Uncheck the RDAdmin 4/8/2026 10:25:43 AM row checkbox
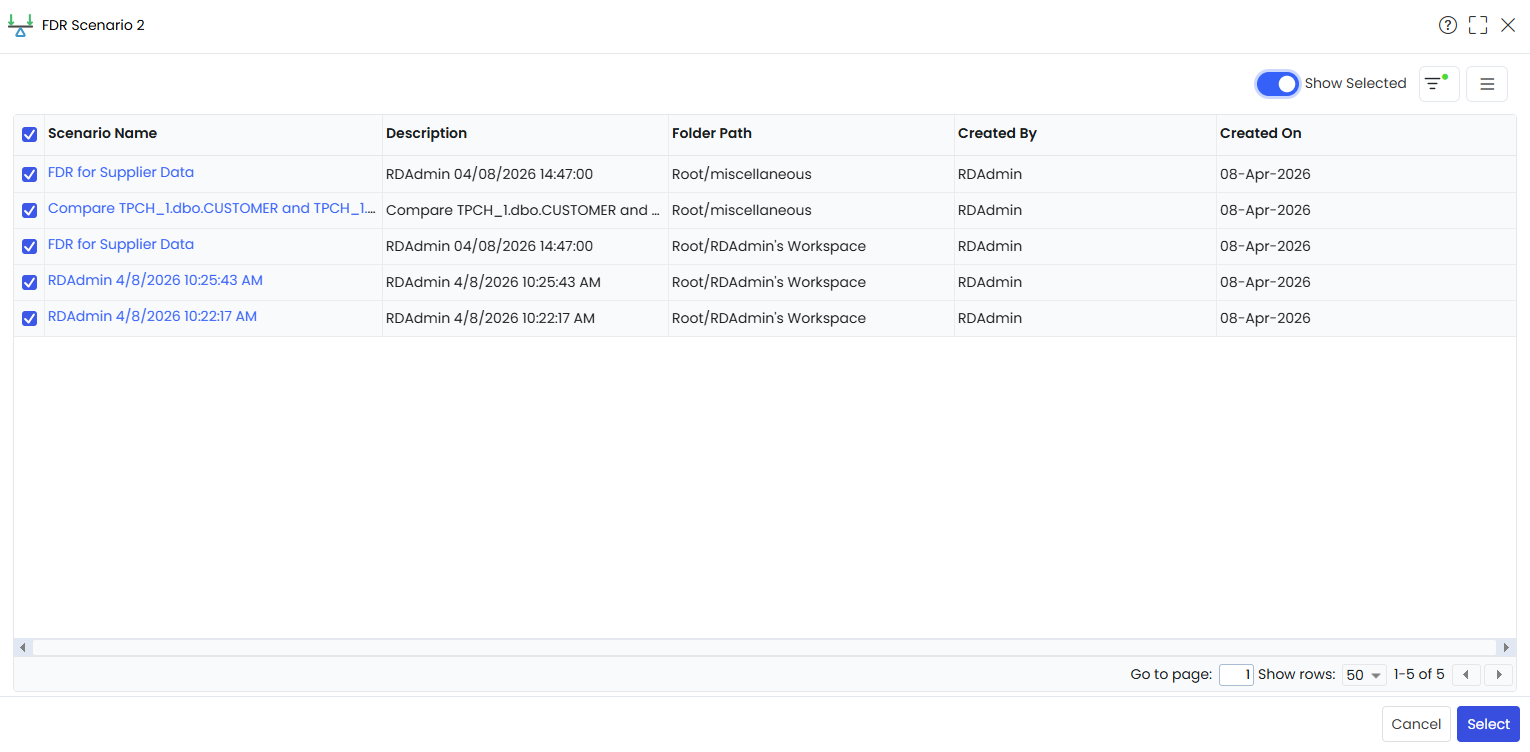 click(x=29, y=282)
